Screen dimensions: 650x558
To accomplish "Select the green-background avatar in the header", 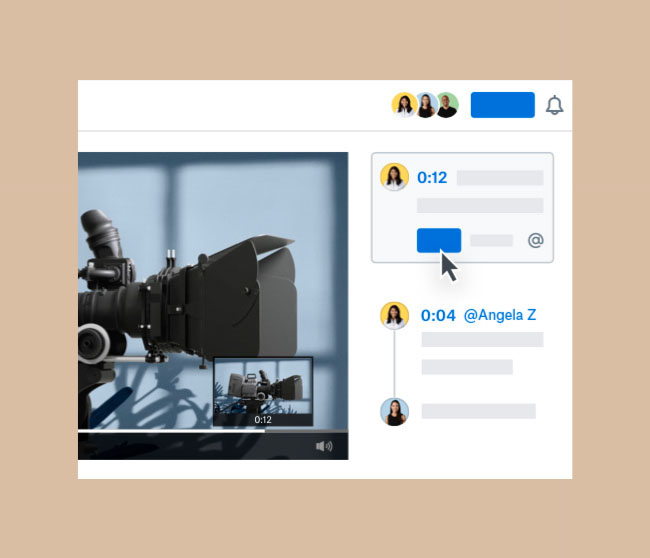I will click(448, 105).
